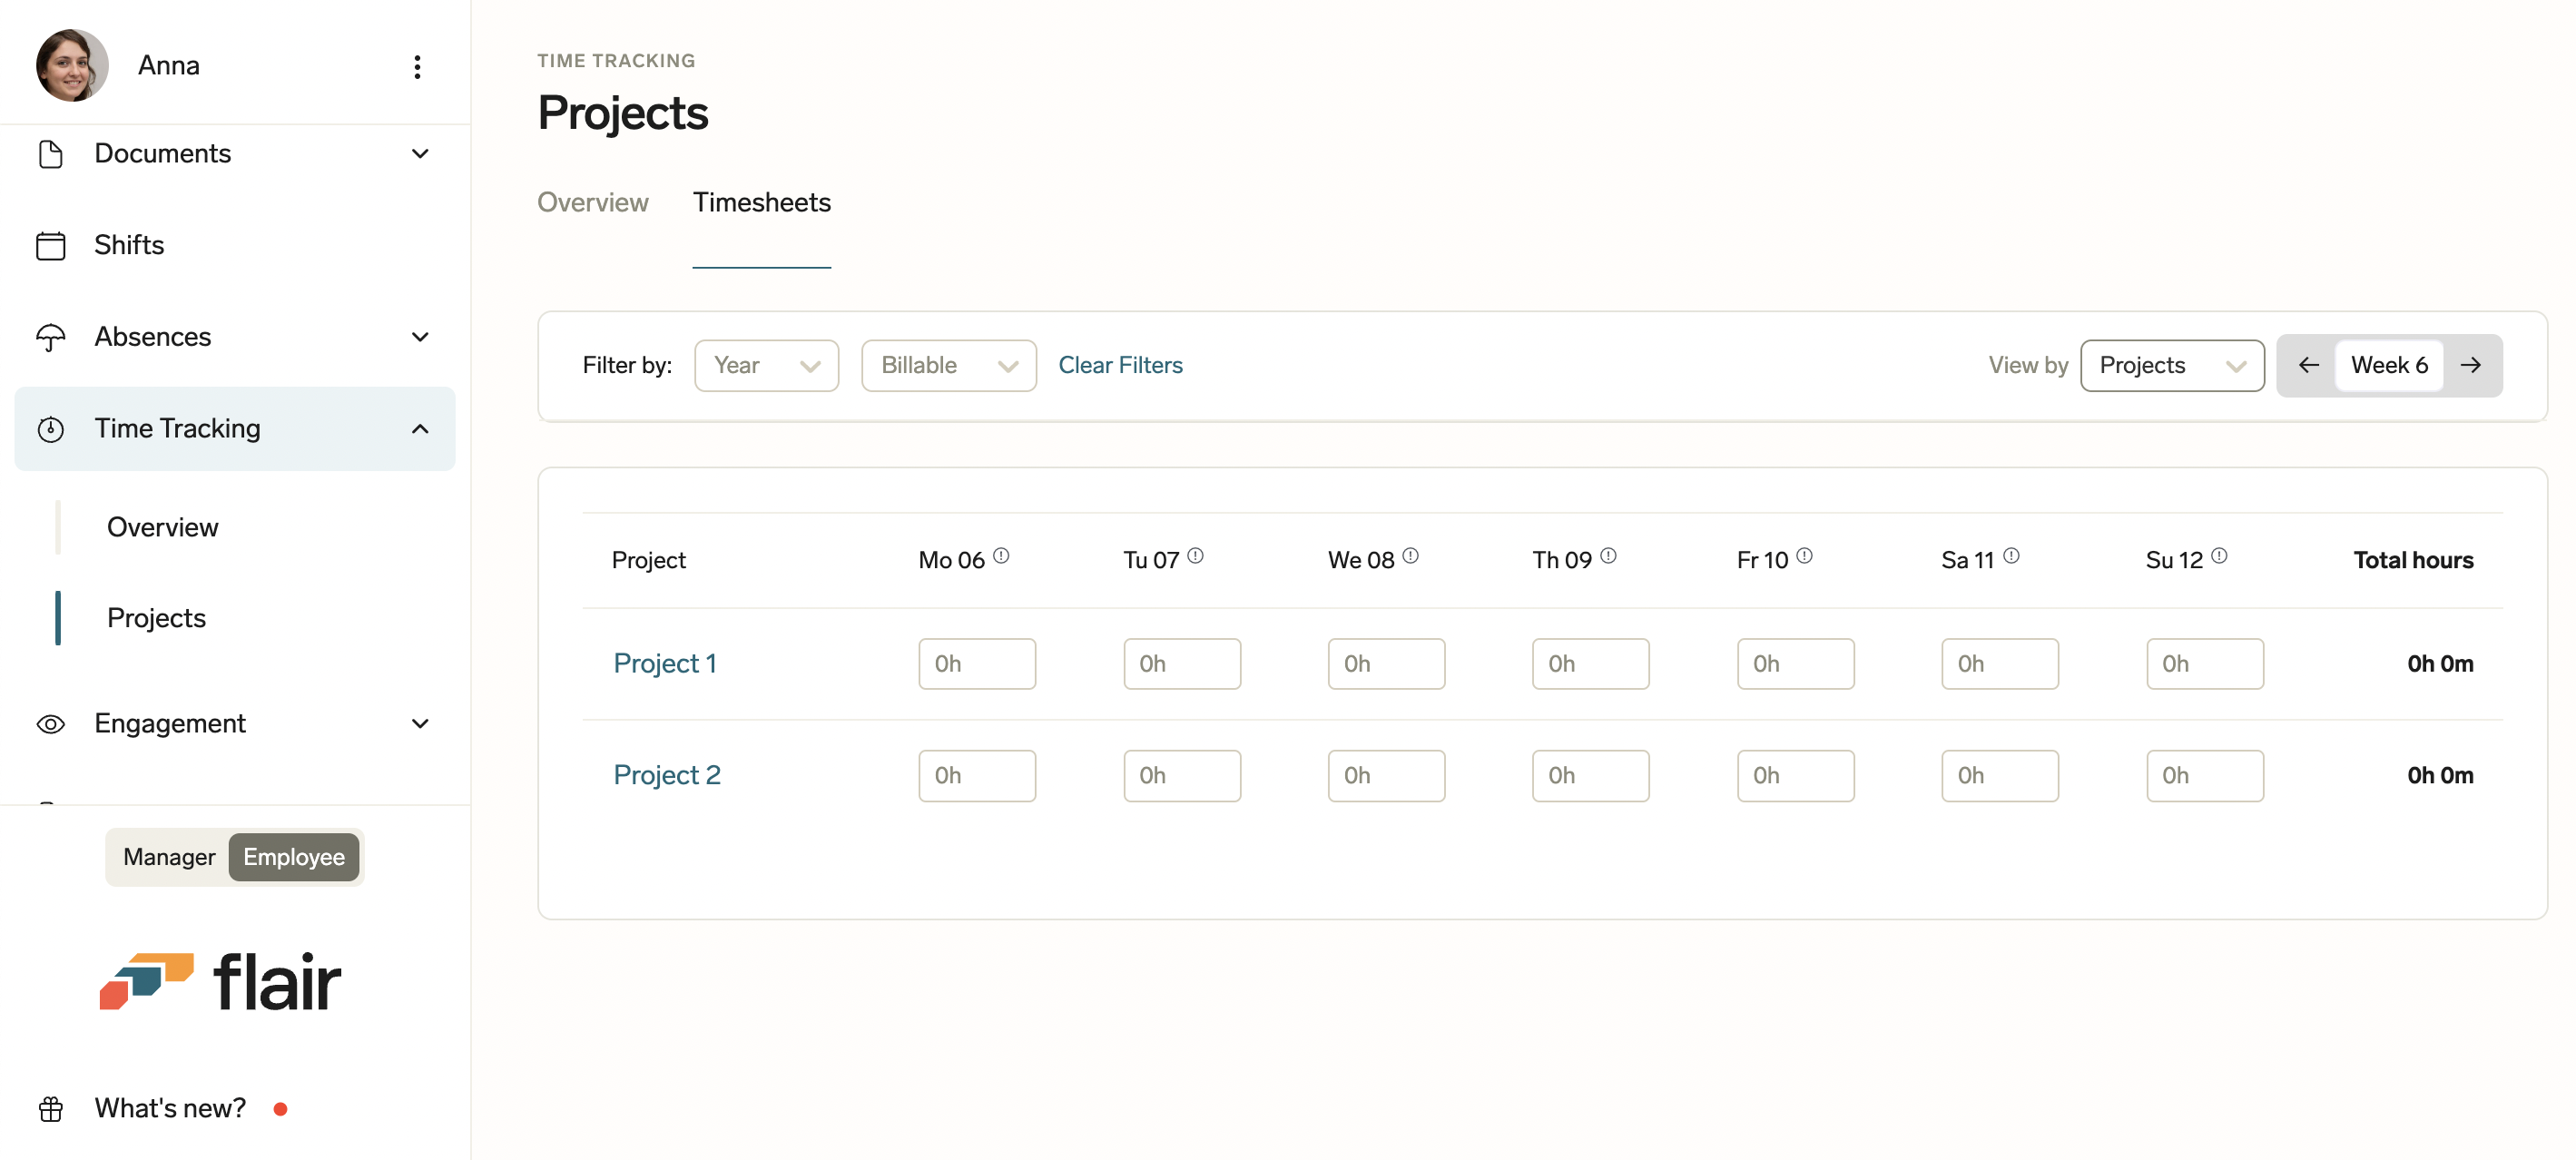Open the Year filter dropdown

(766, 365)
